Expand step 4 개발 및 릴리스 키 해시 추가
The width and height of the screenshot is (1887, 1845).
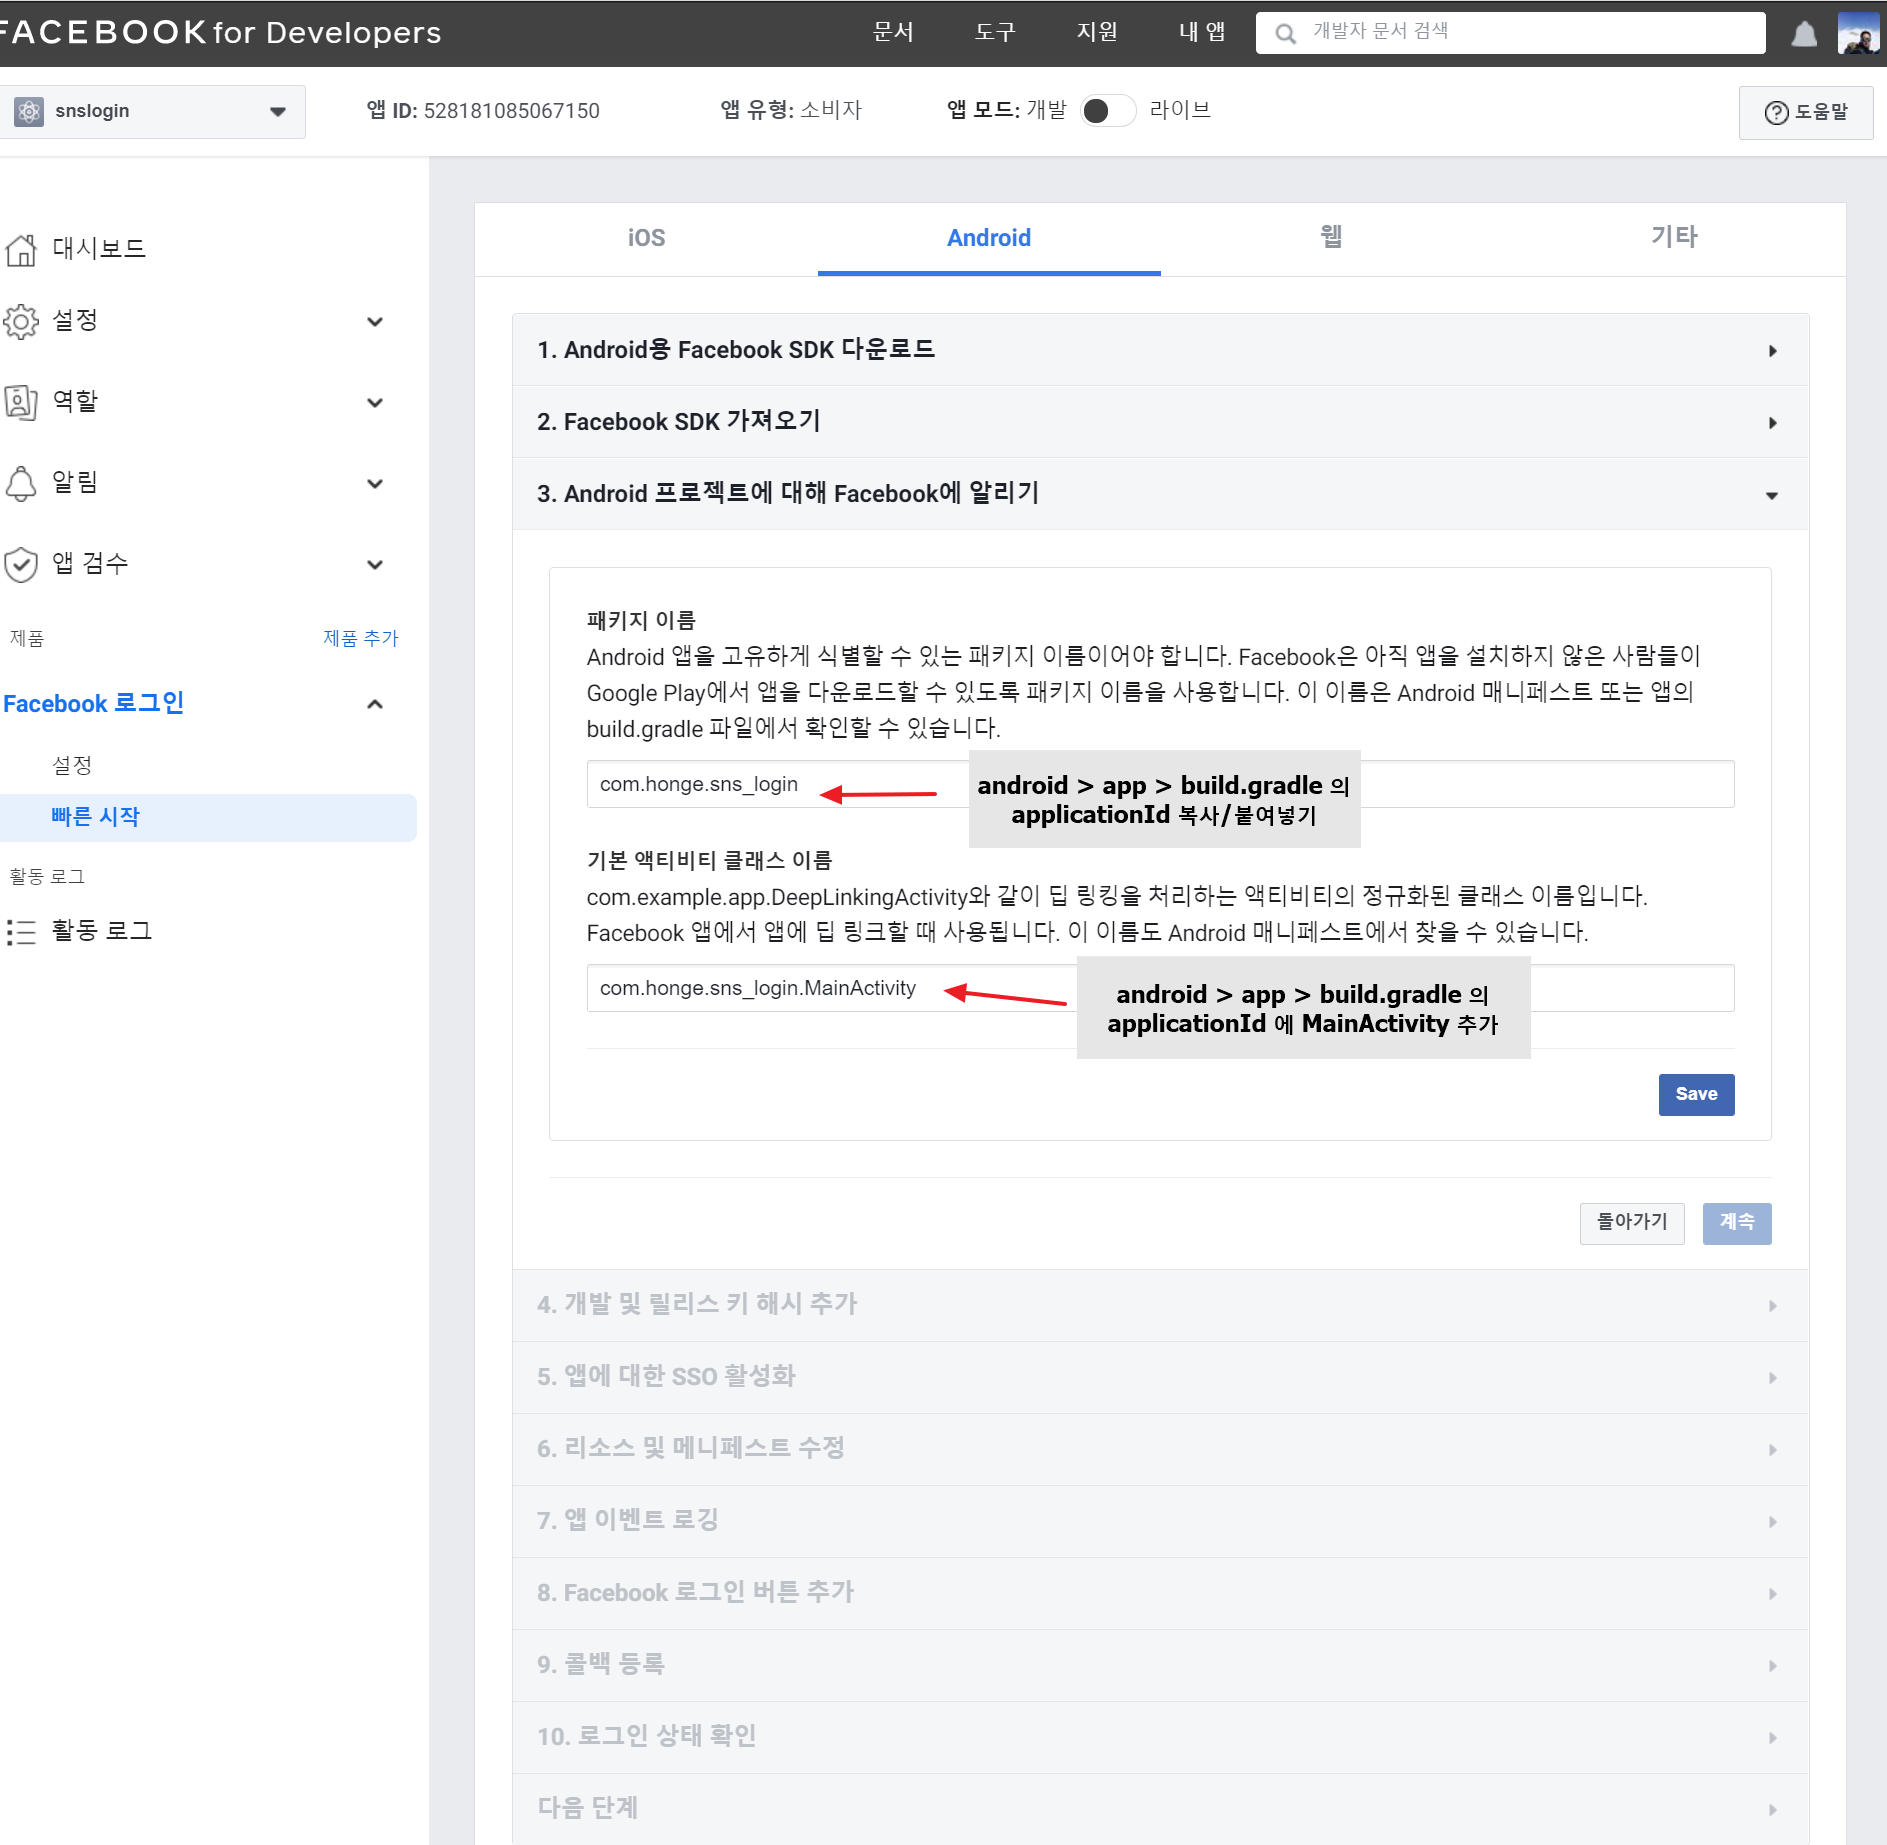pyautogui.click(x=1160, y=1305)
